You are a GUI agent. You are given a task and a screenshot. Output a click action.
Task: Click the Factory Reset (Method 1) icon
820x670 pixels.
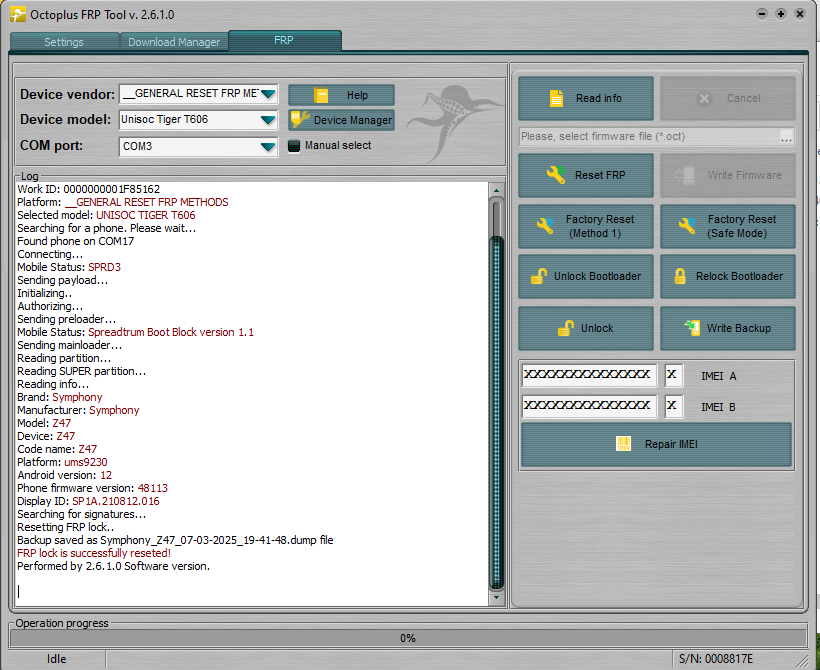click(545, 226)
